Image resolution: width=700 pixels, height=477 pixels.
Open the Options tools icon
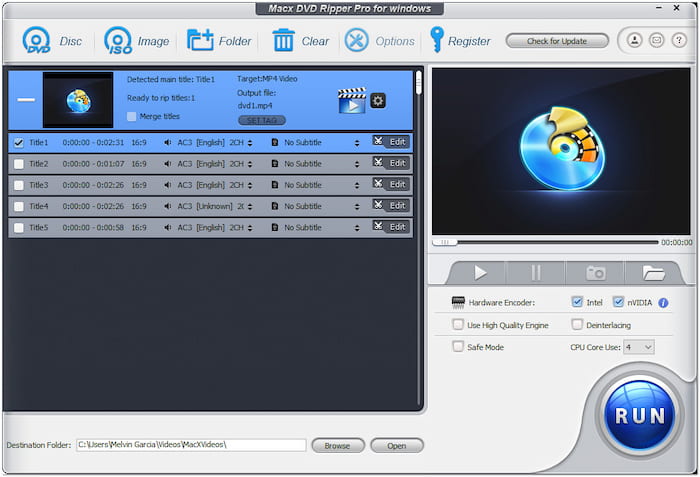356,40
